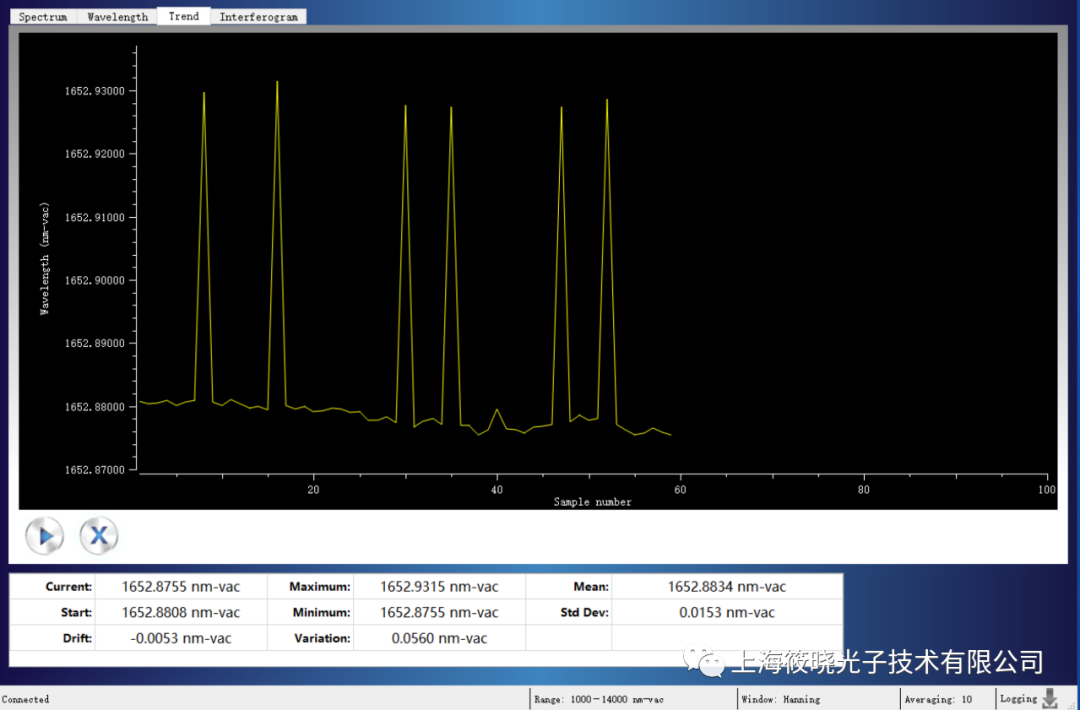This screenshot has width=1080, height=710.
Task: Click the Start value 1652.8808 cell
Action: [x=181, y=612]
